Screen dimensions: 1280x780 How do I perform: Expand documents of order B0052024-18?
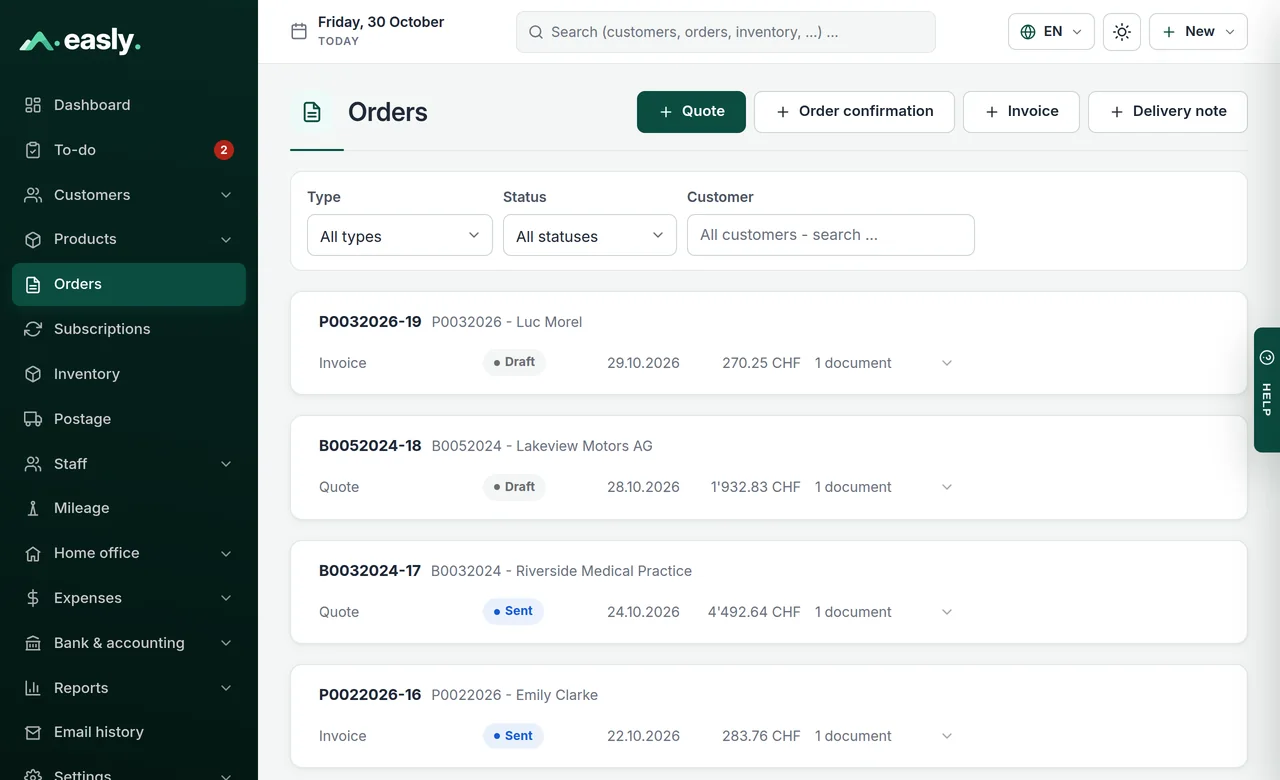(x=947, y=487)
